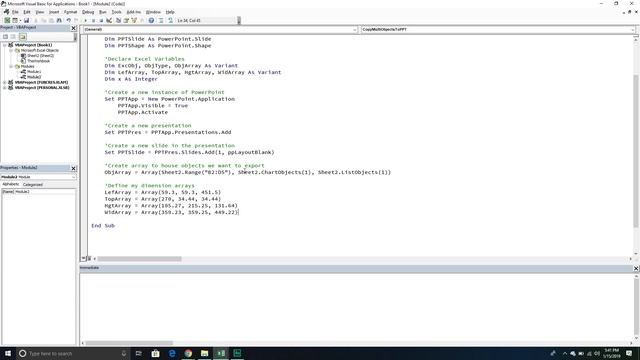
Task: Select ThisWorkbook in project tree
Action: 38,61
